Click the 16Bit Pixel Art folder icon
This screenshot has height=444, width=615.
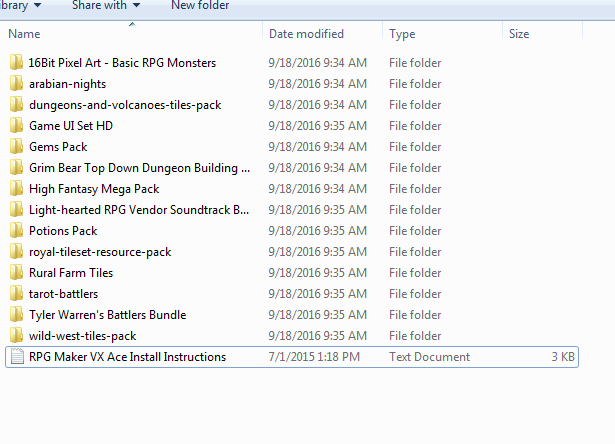[16, 63]
